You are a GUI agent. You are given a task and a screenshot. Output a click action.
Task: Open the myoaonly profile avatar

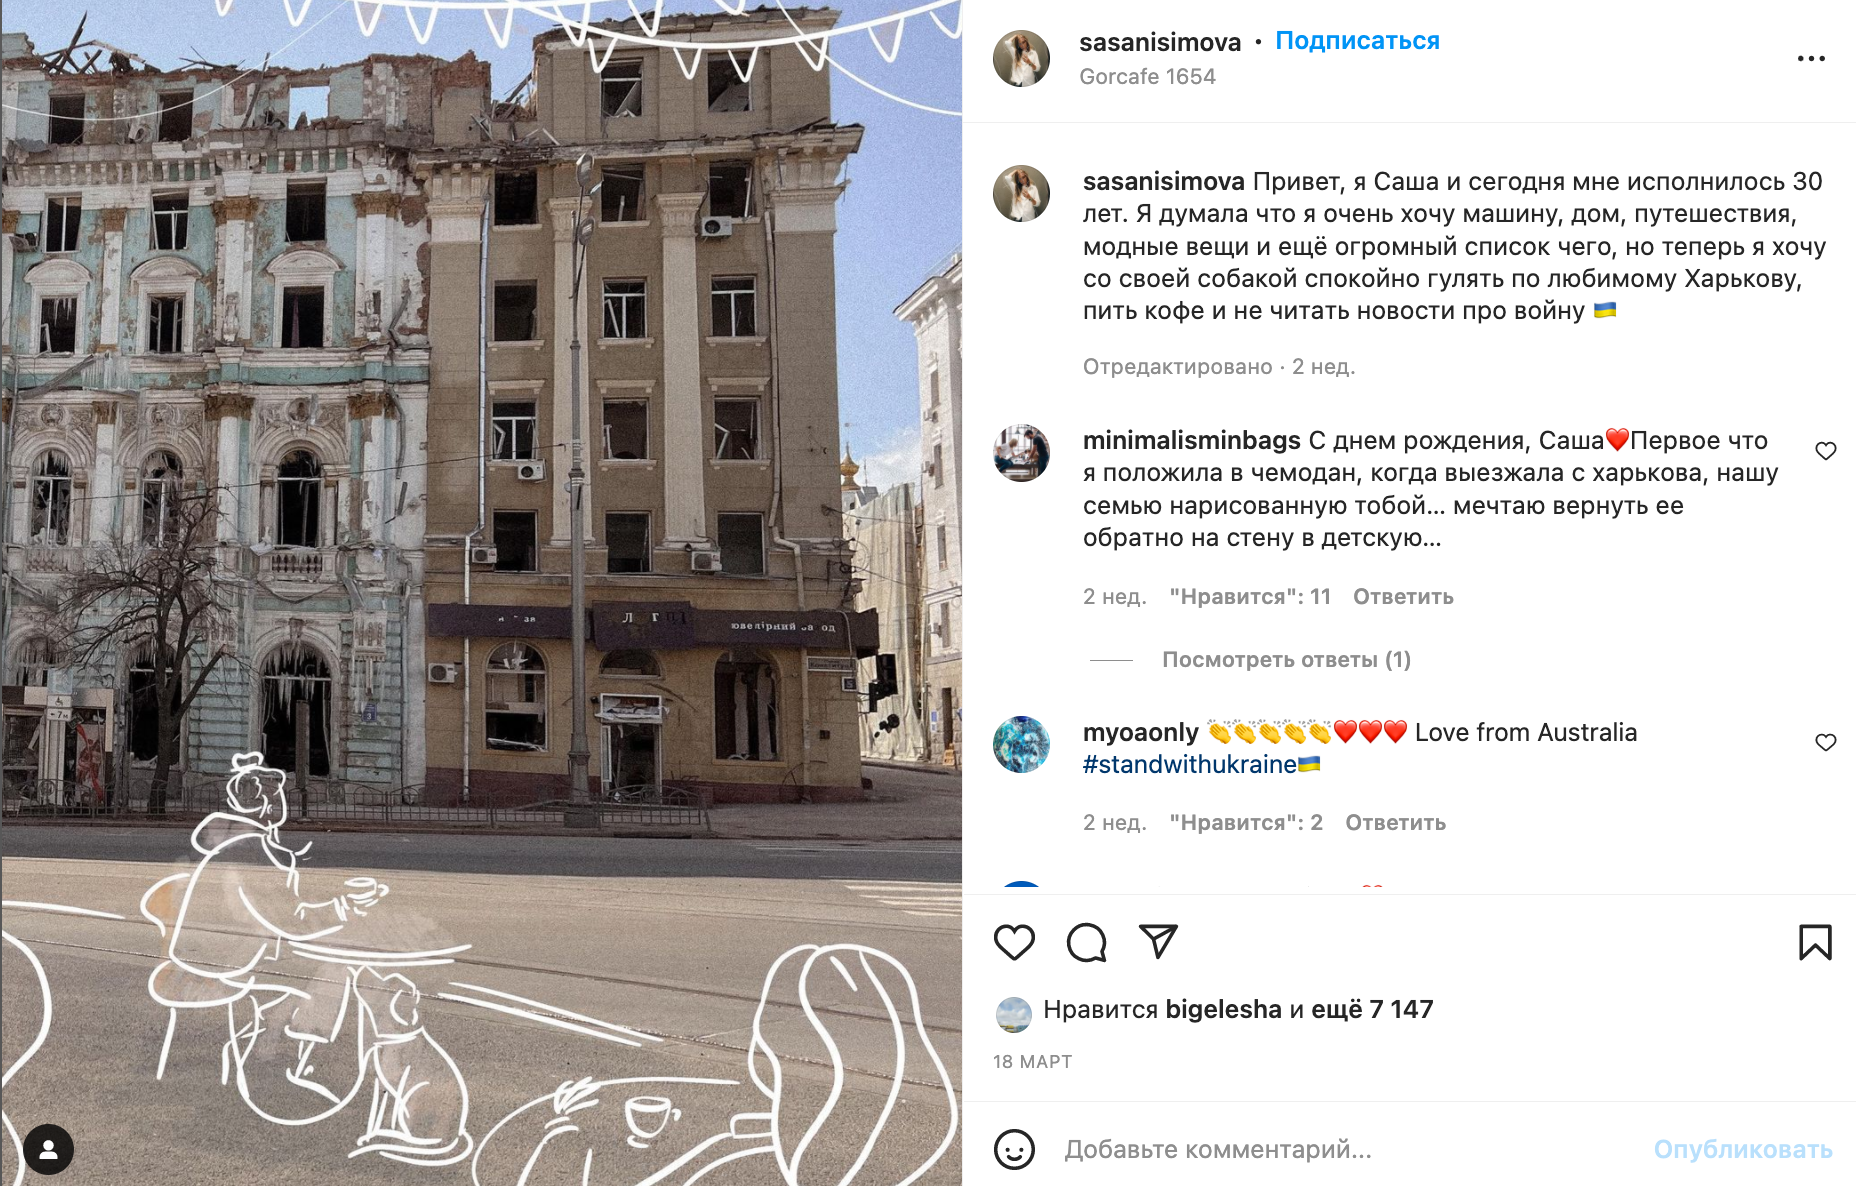click(x=1021, y=744)
